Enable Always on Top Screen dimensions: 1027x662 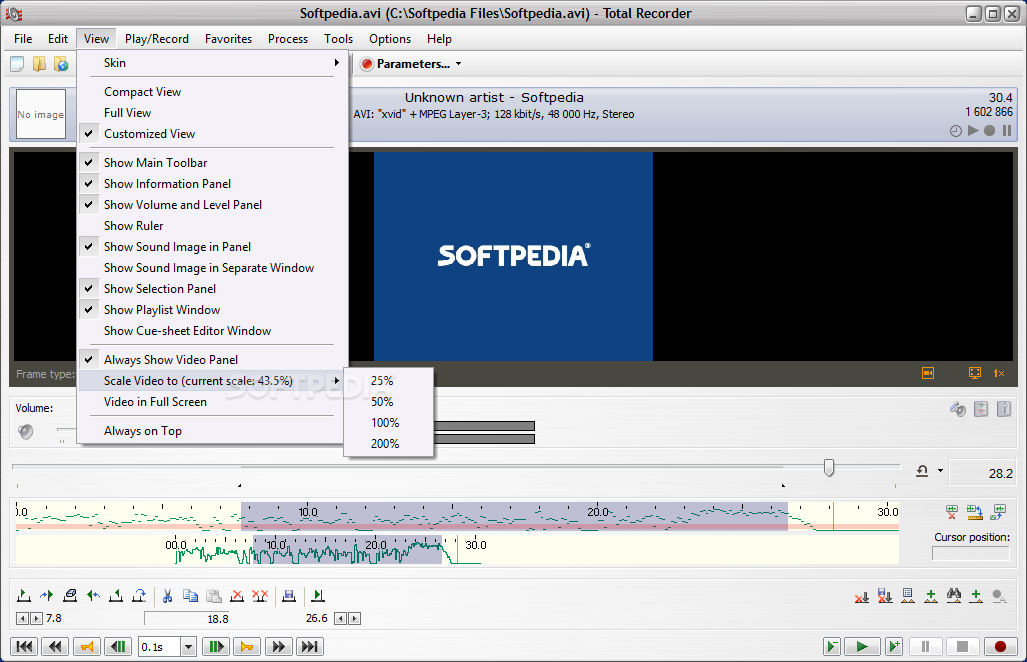(x=213, y=431)
